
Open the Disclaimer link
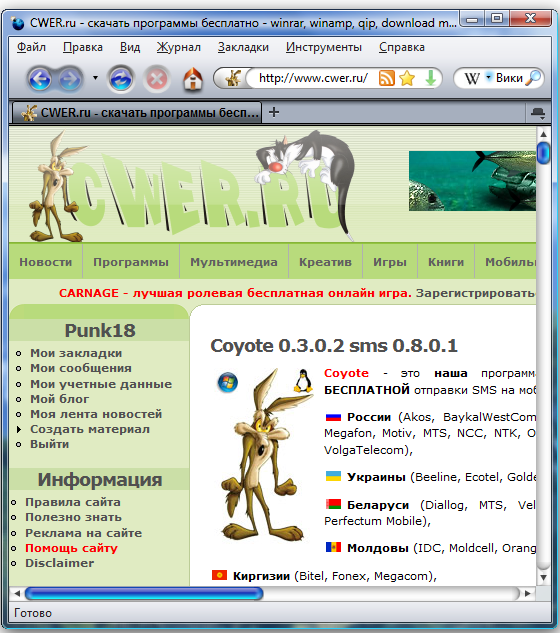pyautogui.click(x=59, y=563)
